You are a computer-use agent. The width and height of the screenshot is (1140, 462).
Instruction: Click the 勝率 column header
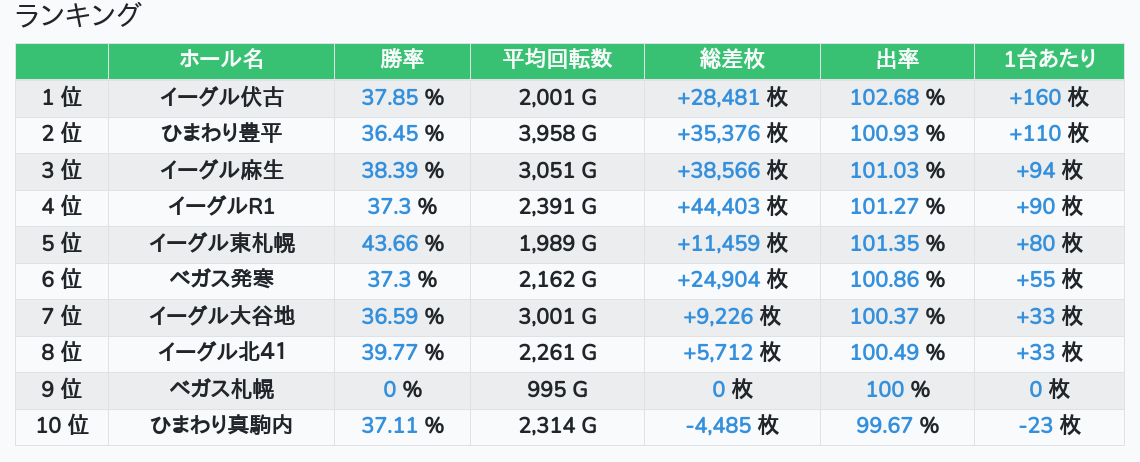(x=402, y=60)
